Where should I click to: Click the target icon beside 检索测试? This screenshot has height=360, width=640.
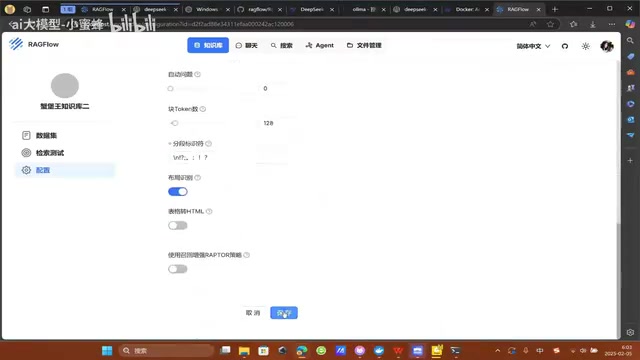click(x=26, y=153)
